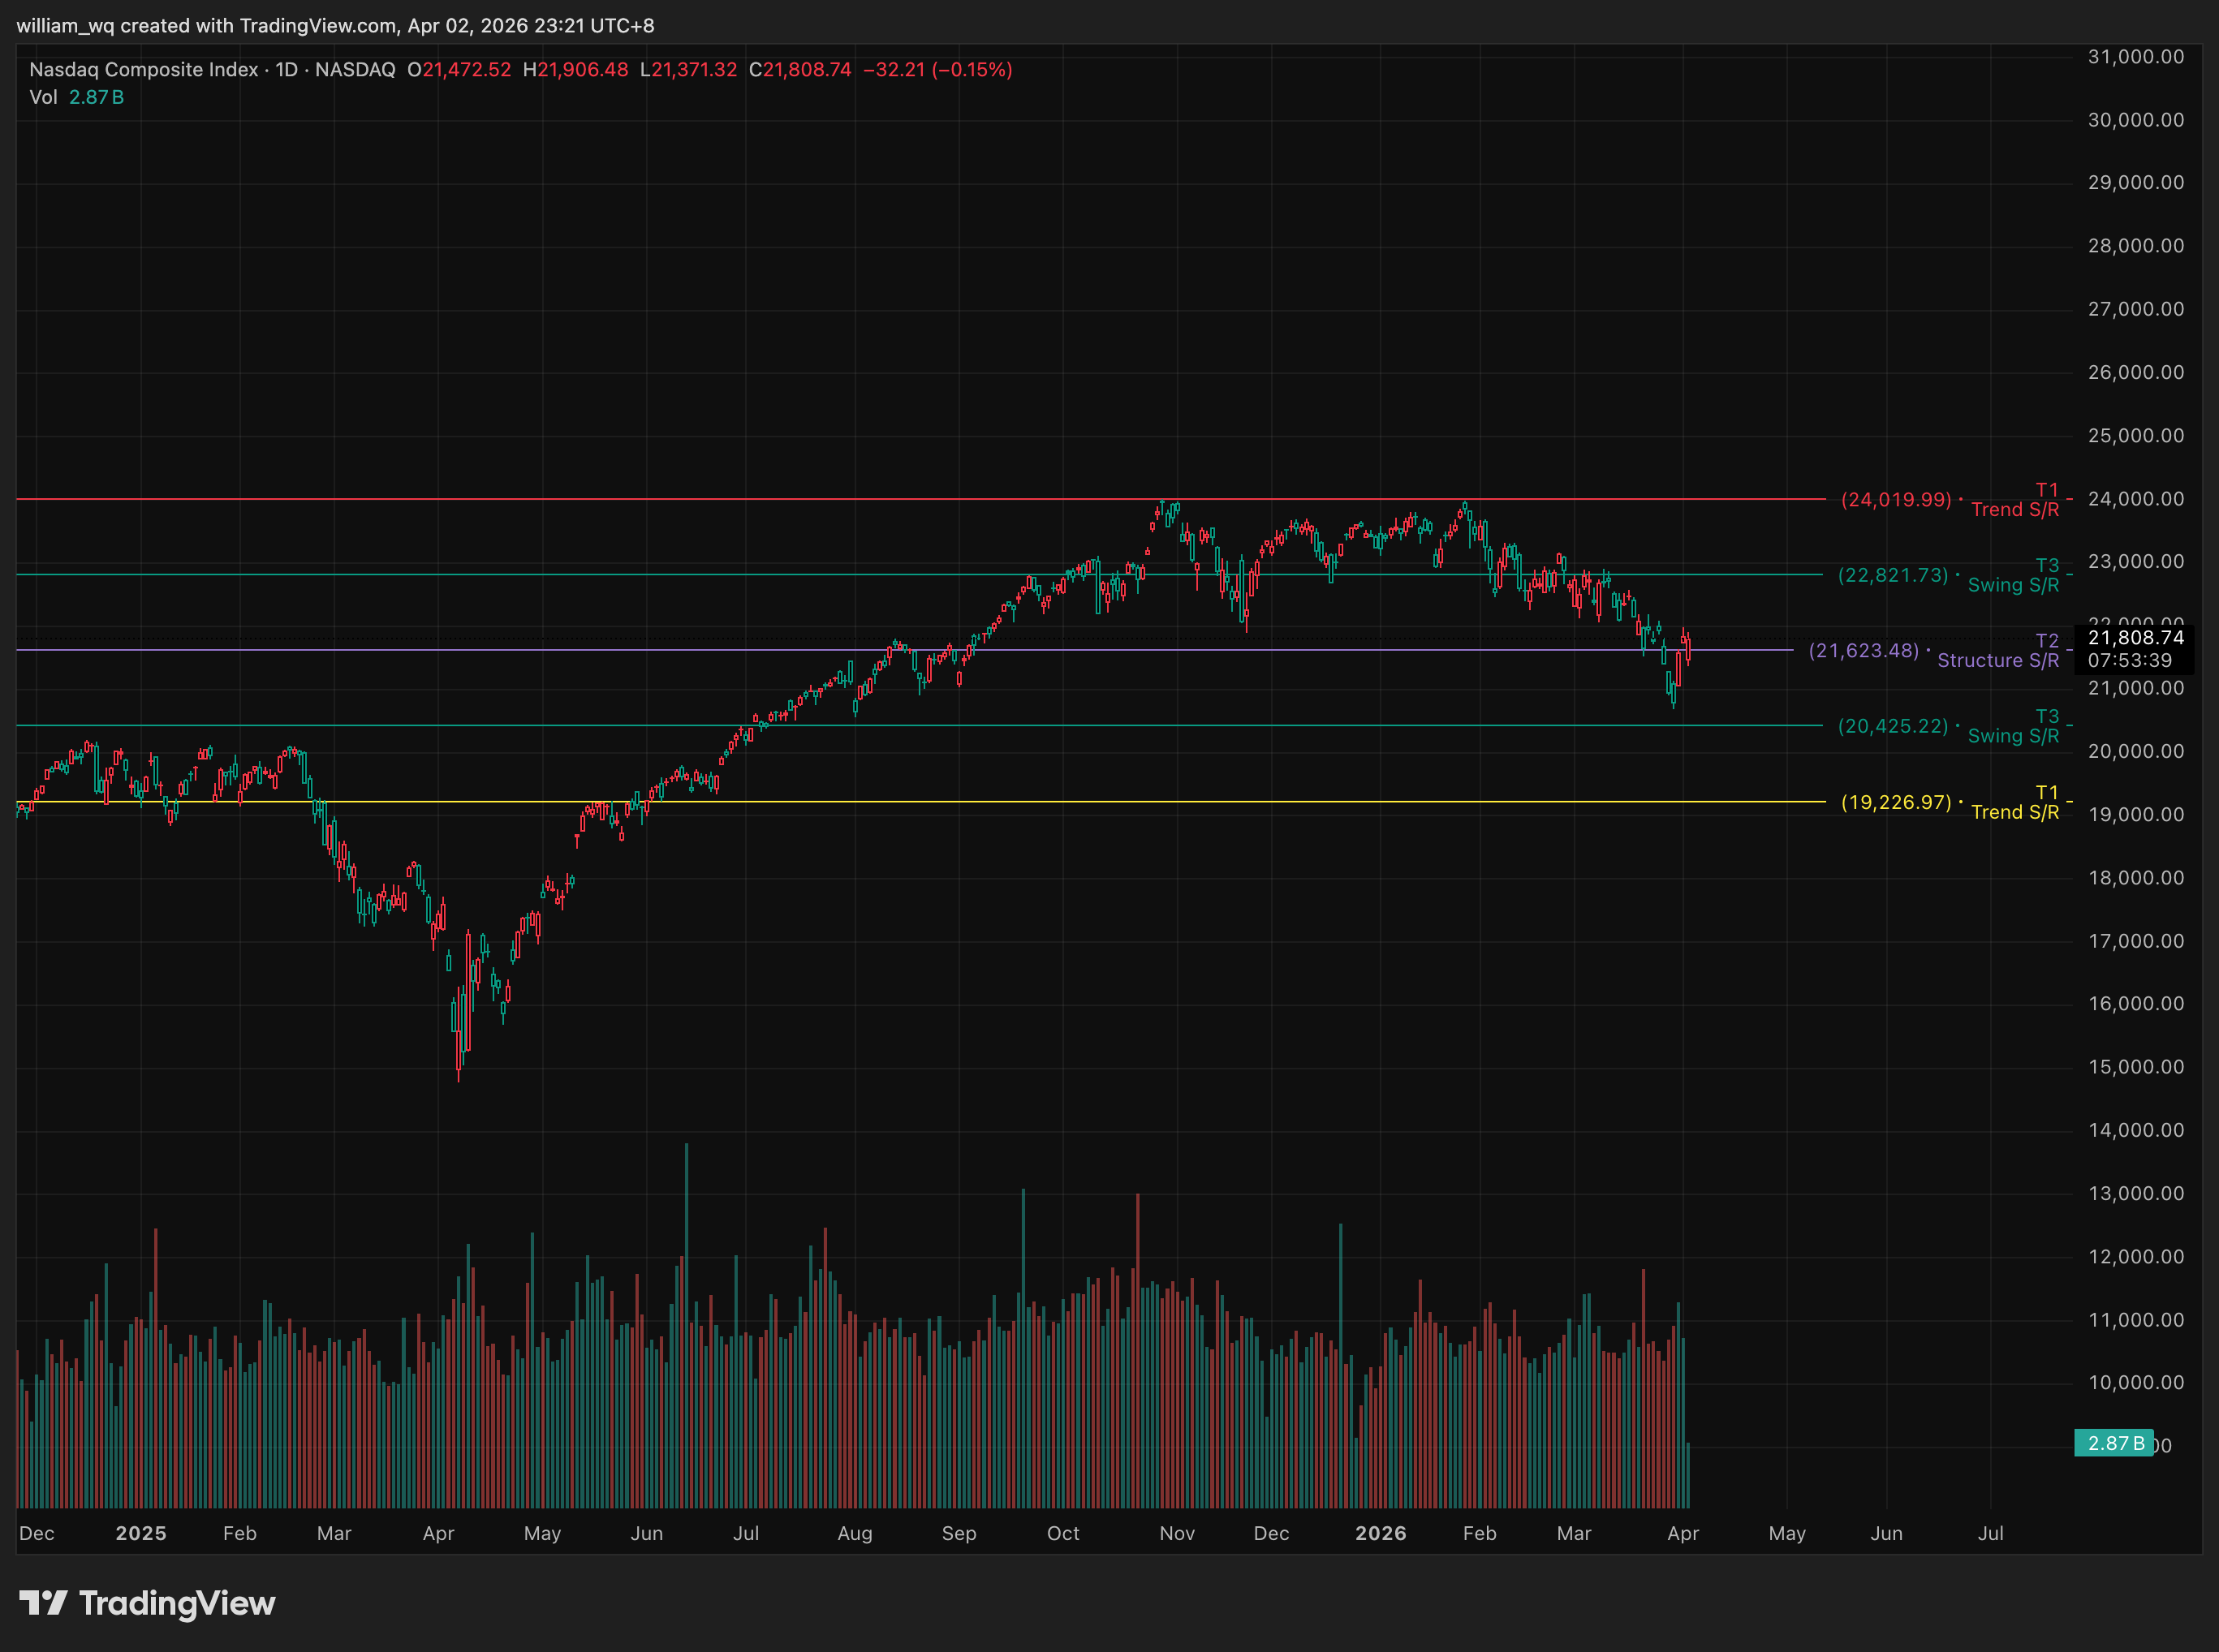Click the countdown timer 07:53:39
2219x1652 pixels.
point(2130,661)
